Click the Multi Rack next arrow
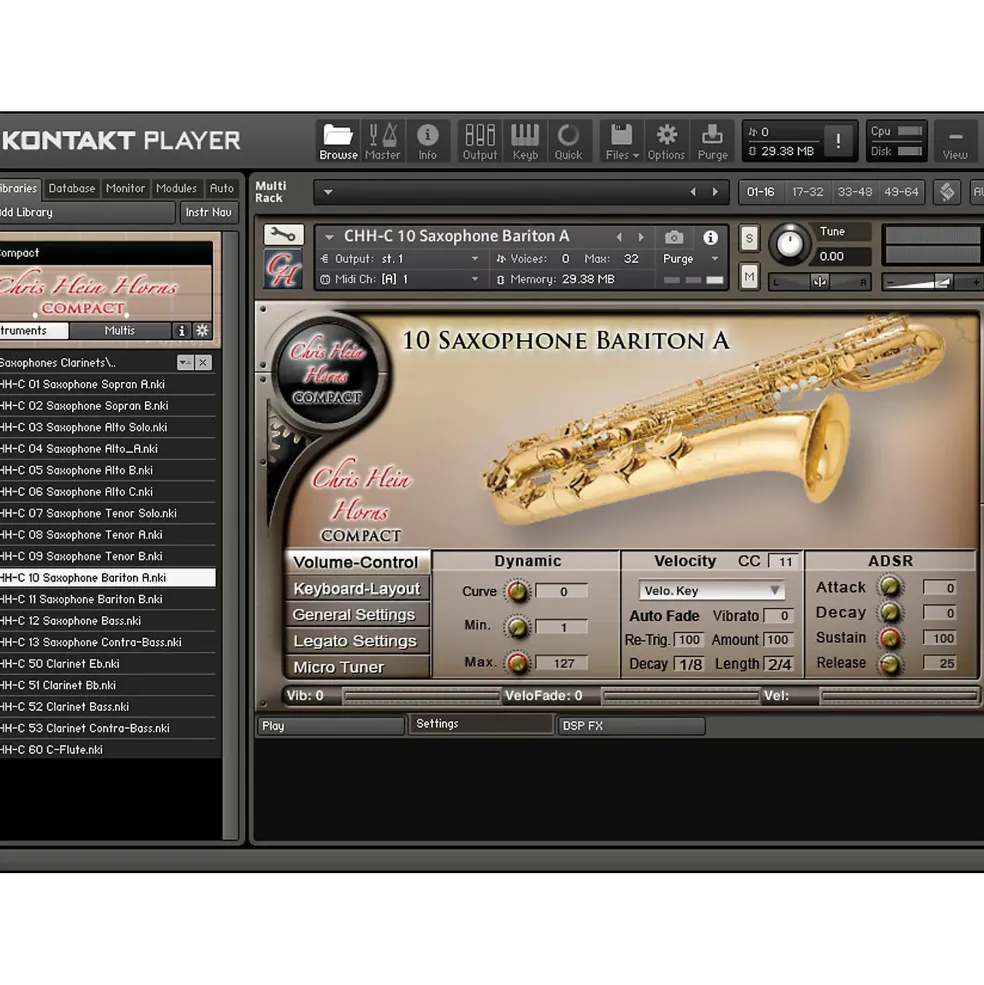984x985 pixels. tap(715, 192)
